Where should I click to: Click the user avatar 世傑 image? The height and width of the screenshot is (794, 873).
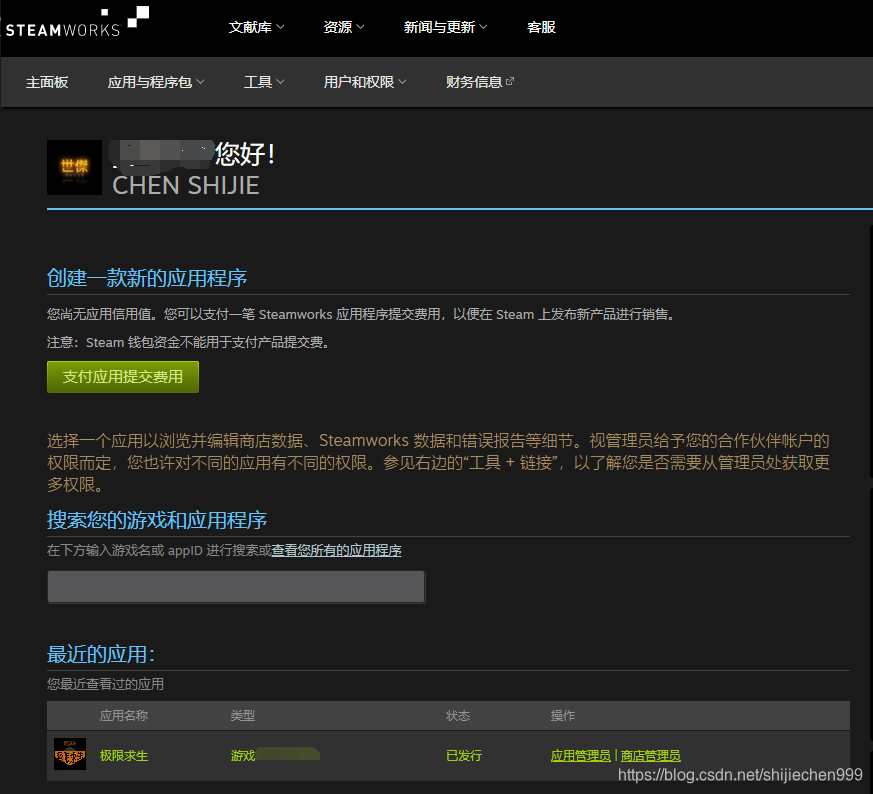pos(74,167)
